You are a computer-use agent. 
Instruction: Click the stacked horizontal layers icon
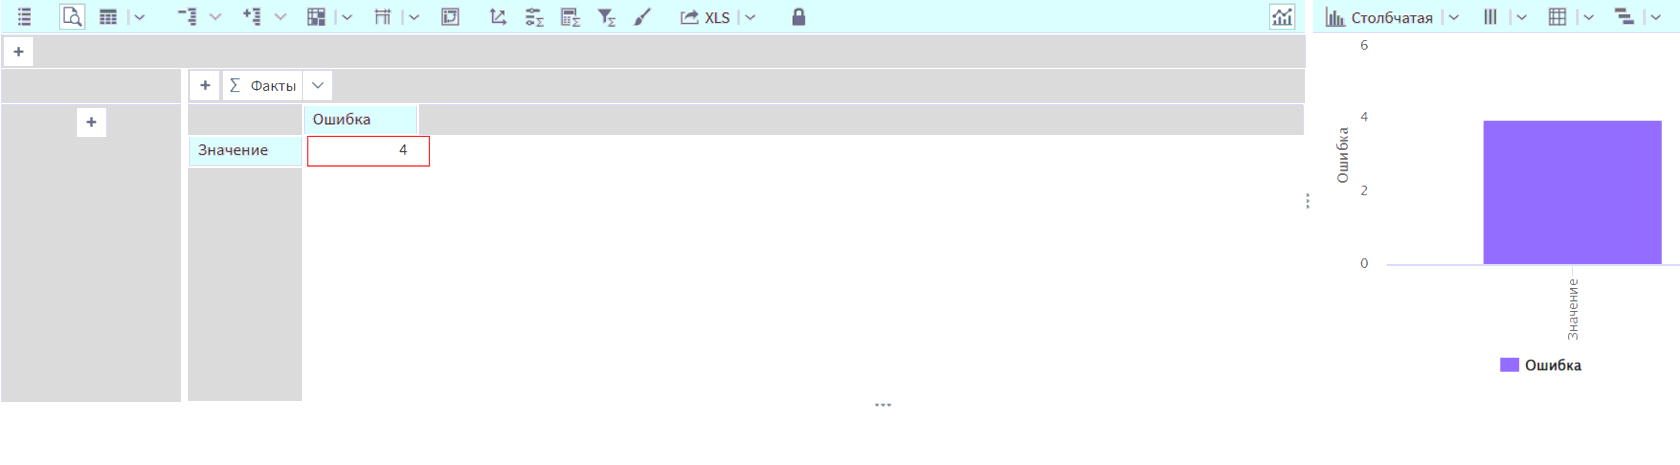(x=1624, y=17)
